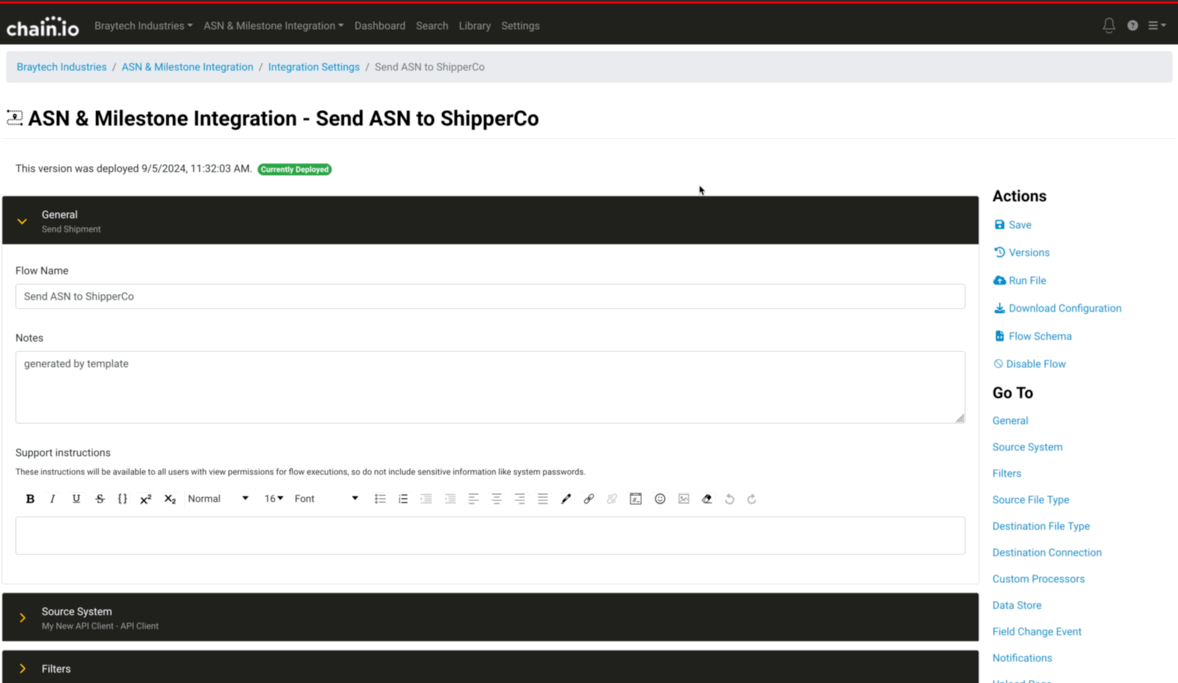Image resolution: width=1178 pixels, height=683 pixels.
Task: Click the Flow Name input field
Action: 490,296
